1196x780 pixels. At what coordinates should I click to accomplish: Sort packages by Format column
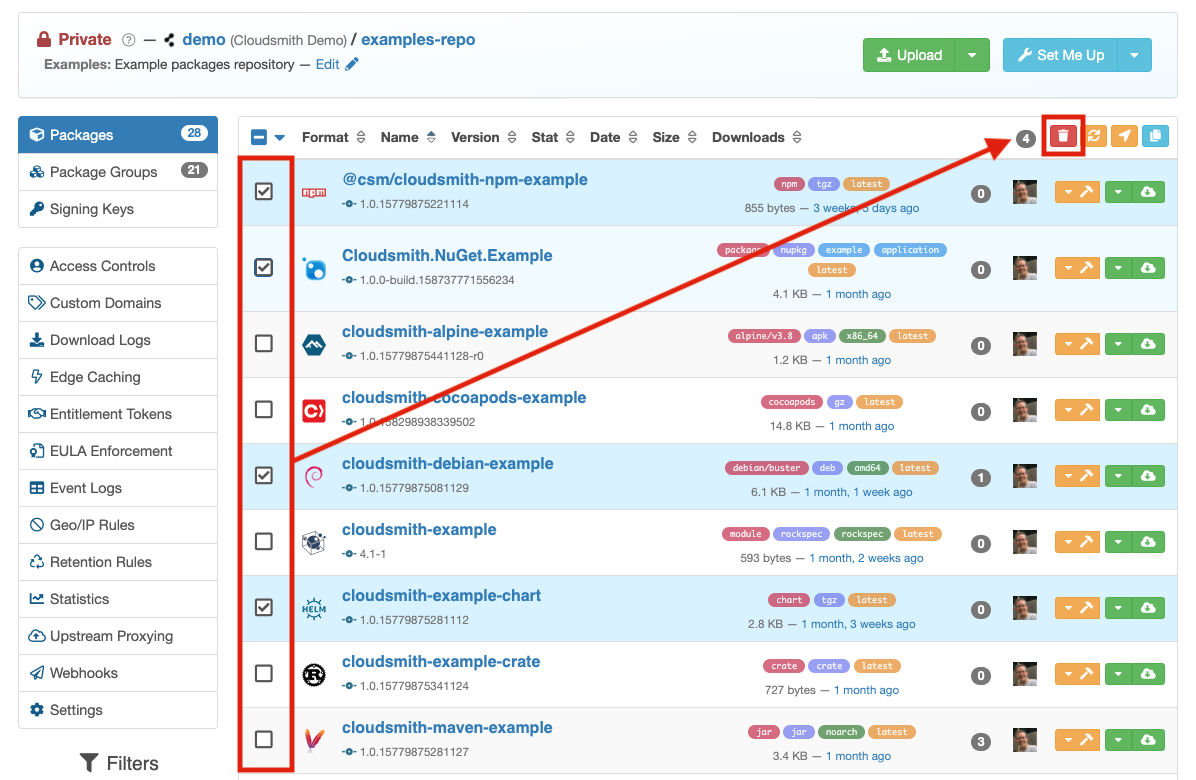(333, 137)
